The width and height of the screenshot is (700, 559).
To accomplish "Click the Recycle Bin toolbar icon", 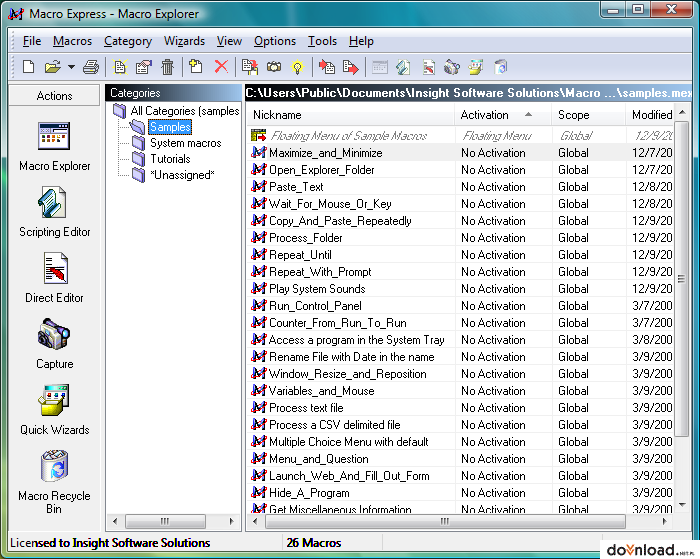I will pyautogui.click(x=501, y=67).
